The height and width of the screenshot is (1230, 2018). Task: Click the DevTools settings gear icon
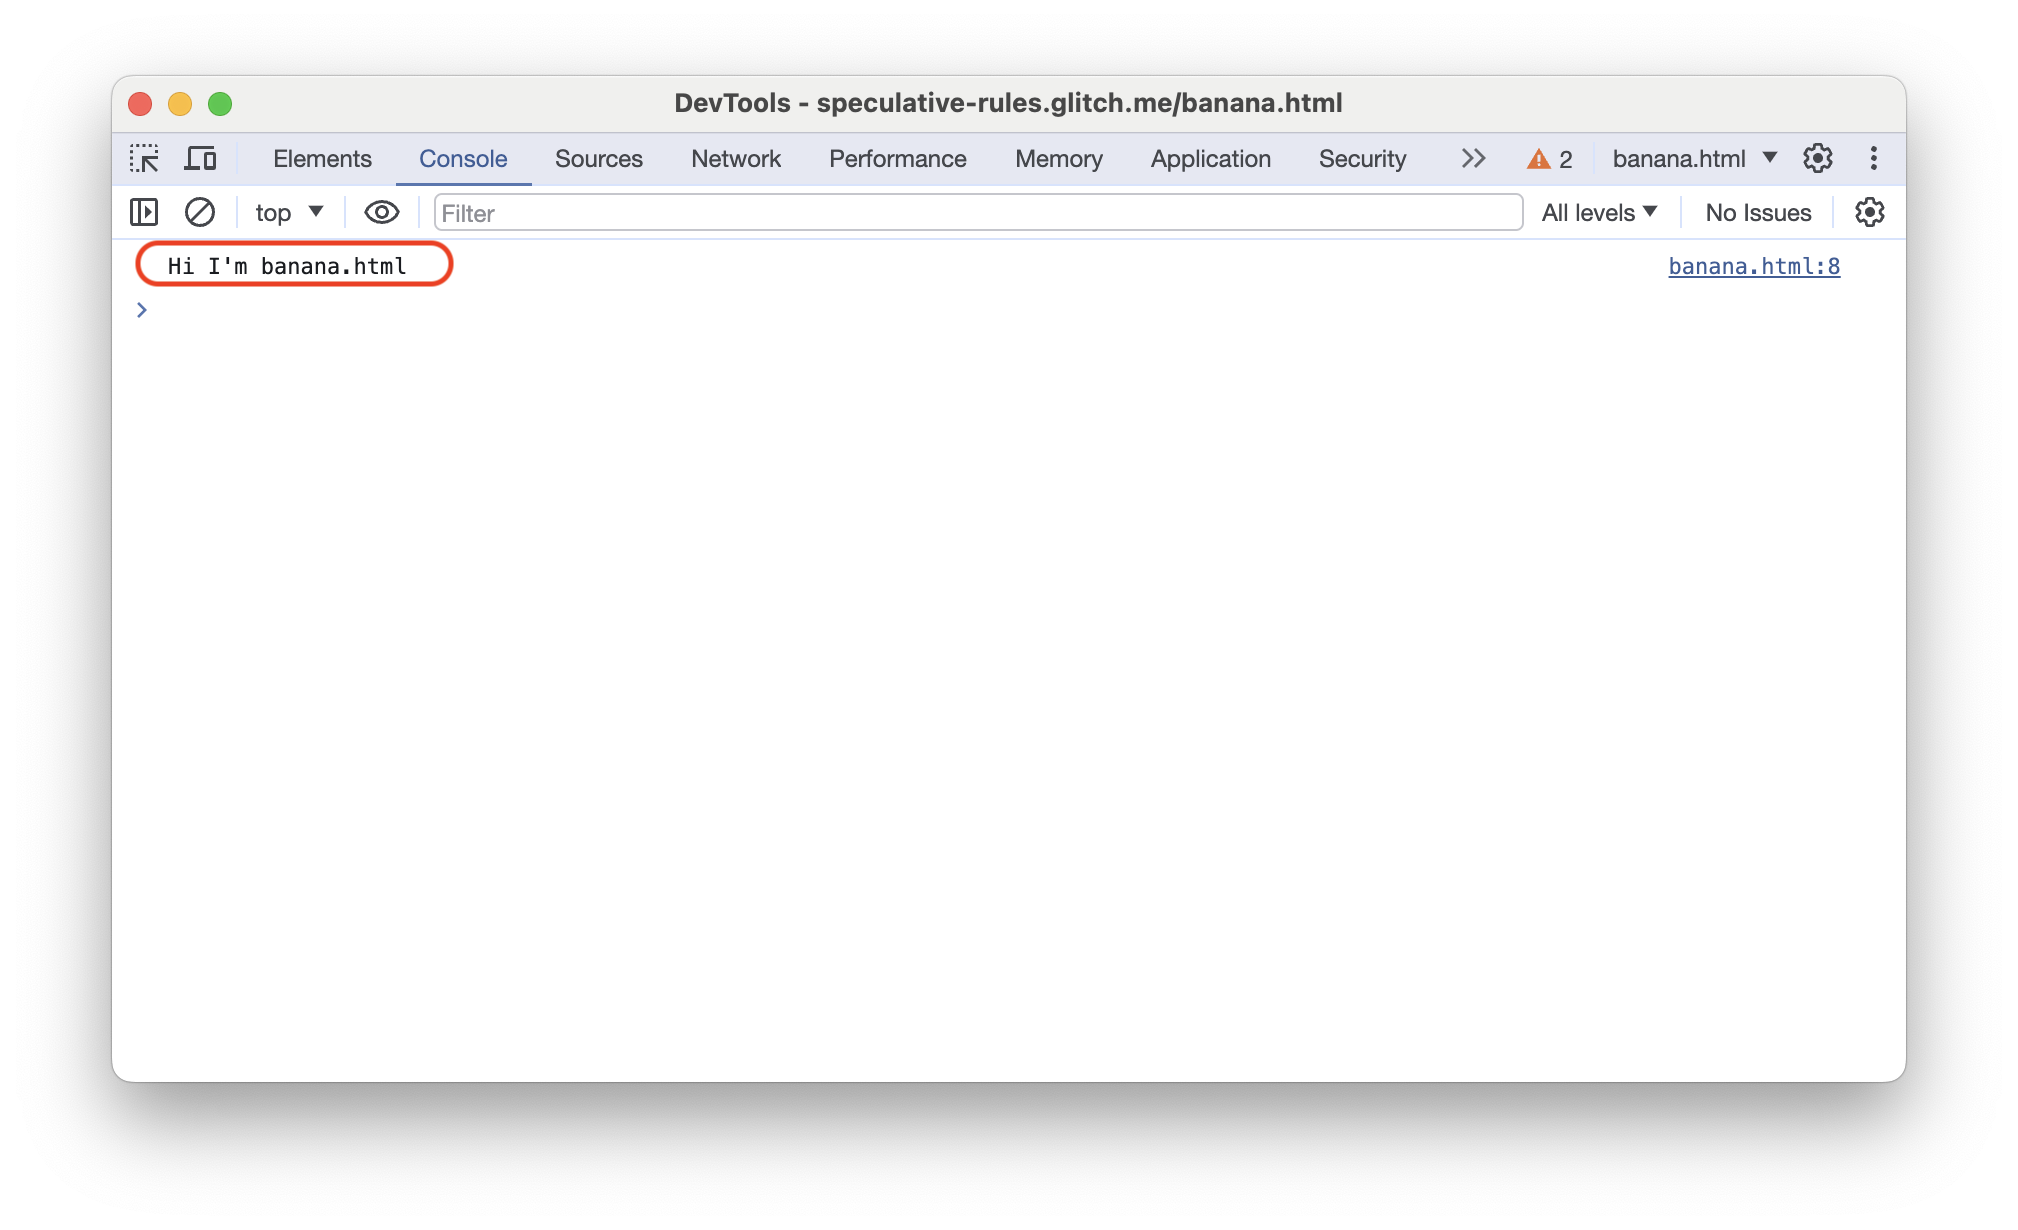click(x=1816, y=159)
